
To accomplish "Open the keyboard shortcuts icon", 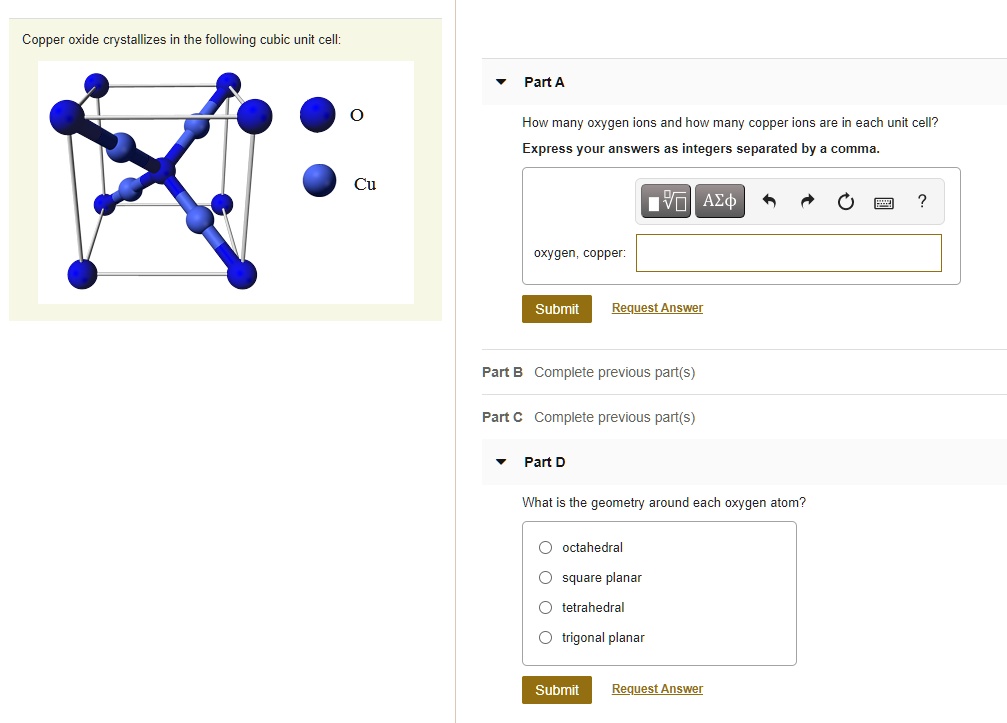I will point(883,202).
